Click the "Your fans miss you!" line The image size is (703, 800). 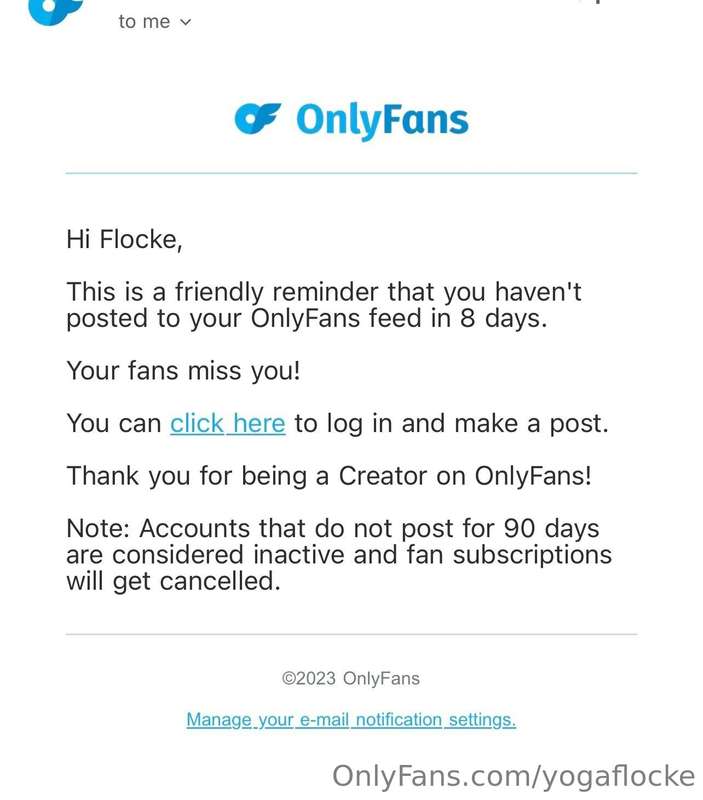coord(183,371)
